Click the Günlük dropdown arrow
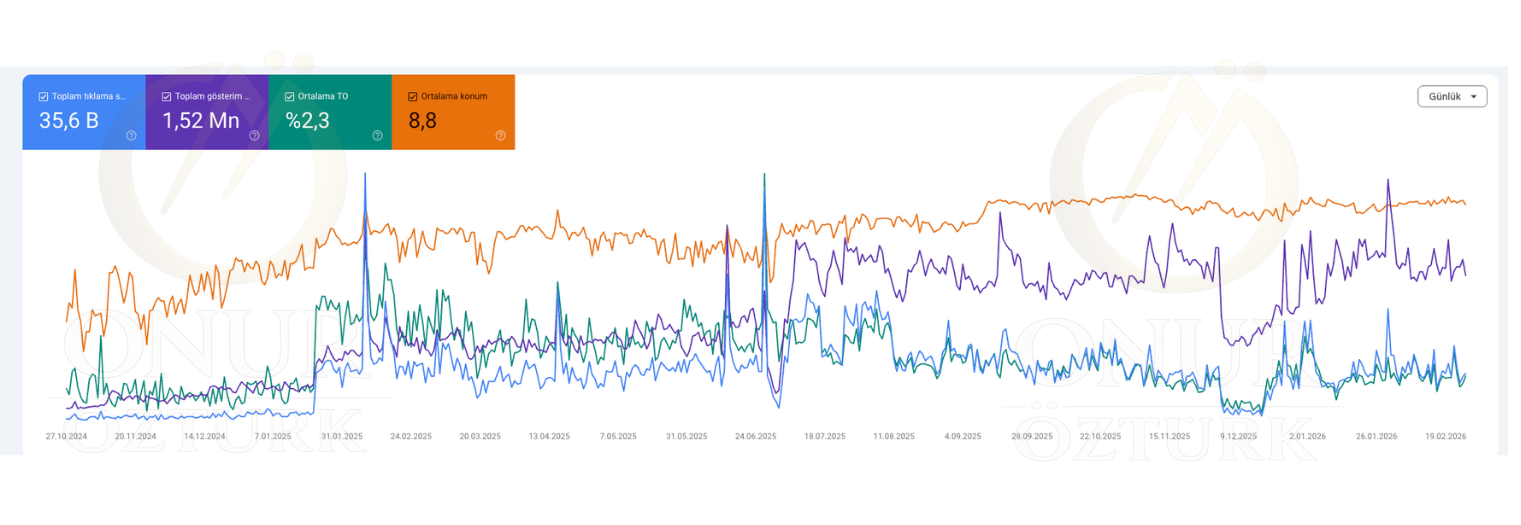The width and height of the screenshot is (1521, 525). 1473,97
